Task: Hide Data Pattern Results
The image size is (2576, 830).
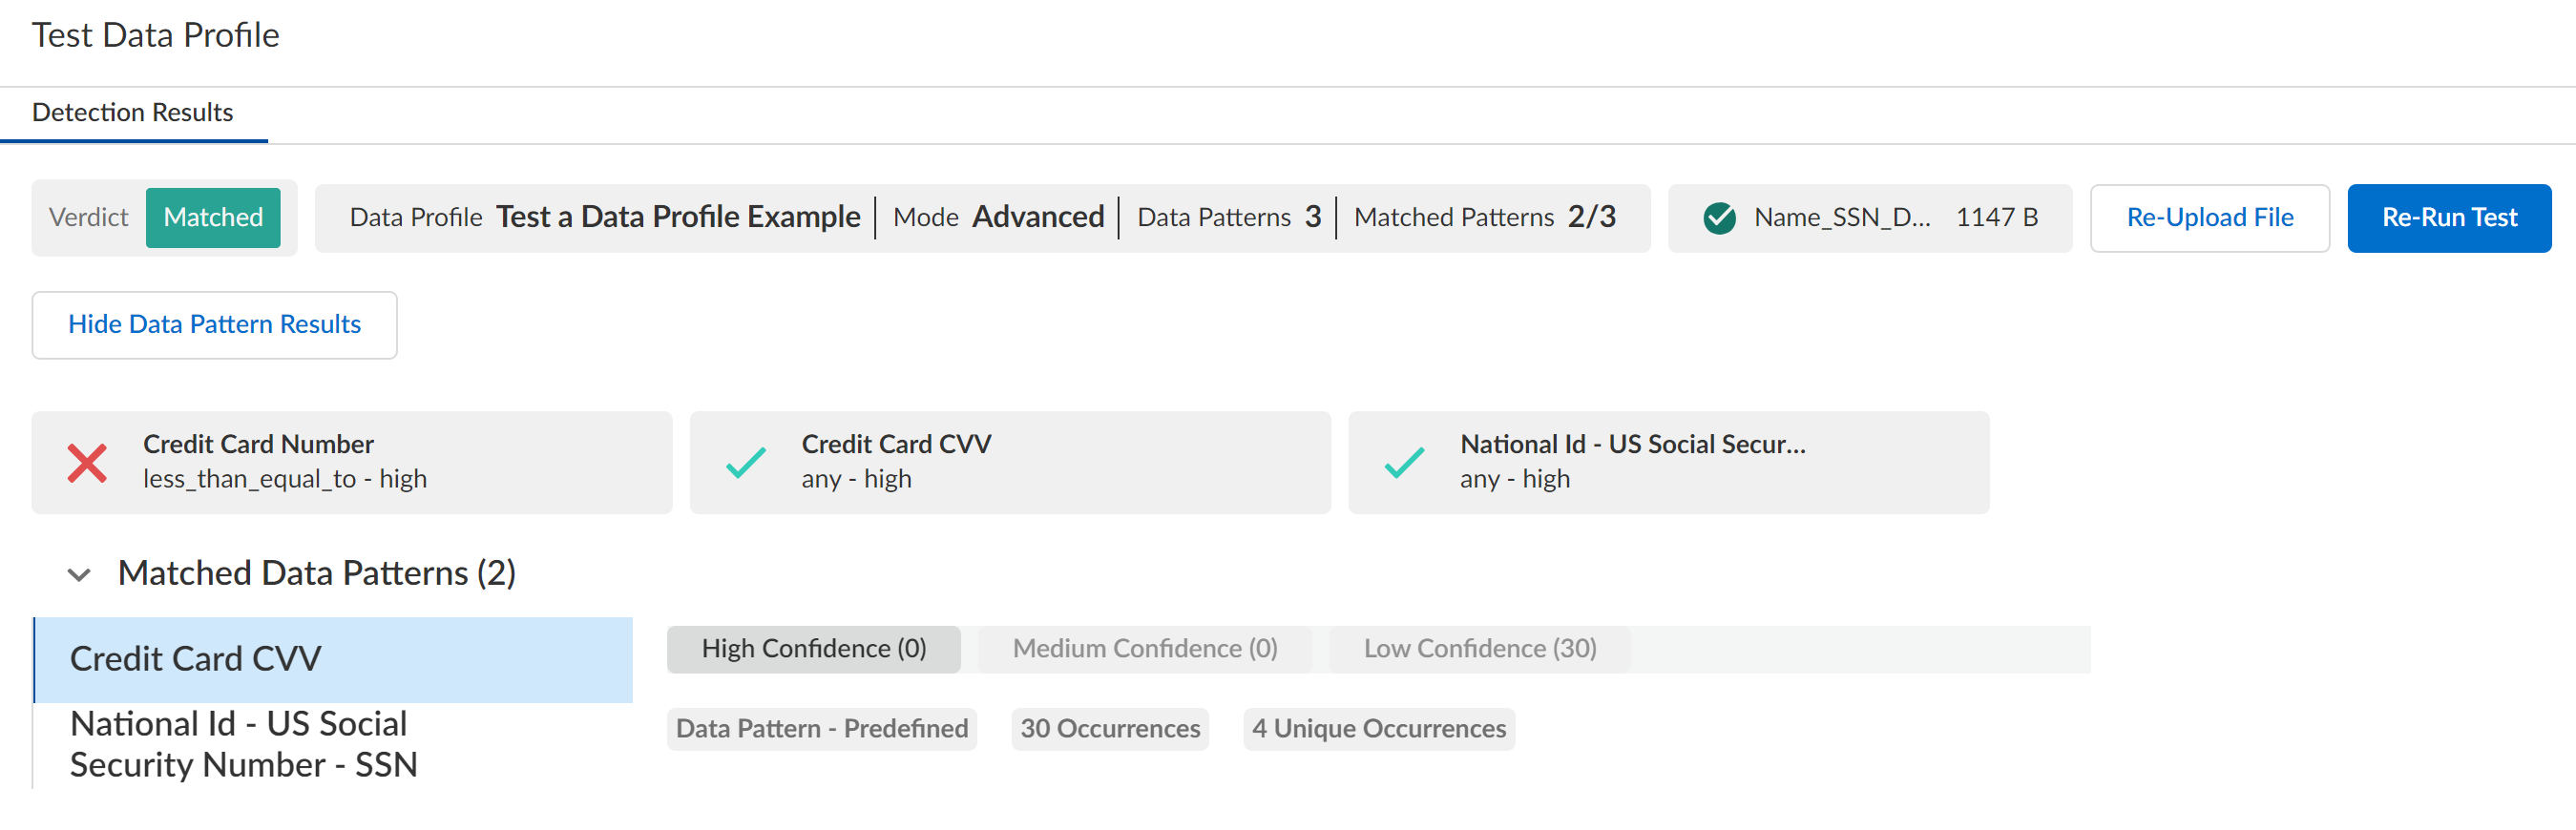Action: click(214, 325)
